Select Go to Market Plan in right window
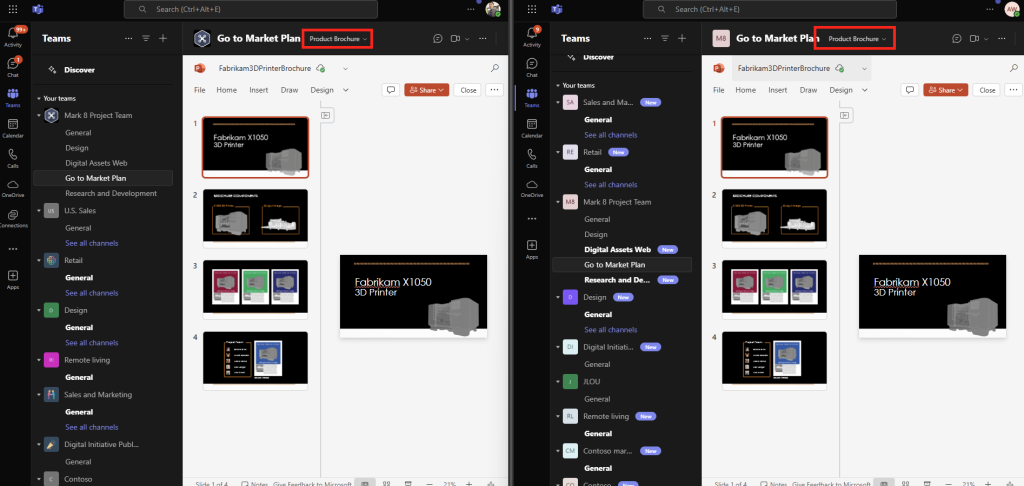This screenshot has height=486, width=1024. pos(615,265)
